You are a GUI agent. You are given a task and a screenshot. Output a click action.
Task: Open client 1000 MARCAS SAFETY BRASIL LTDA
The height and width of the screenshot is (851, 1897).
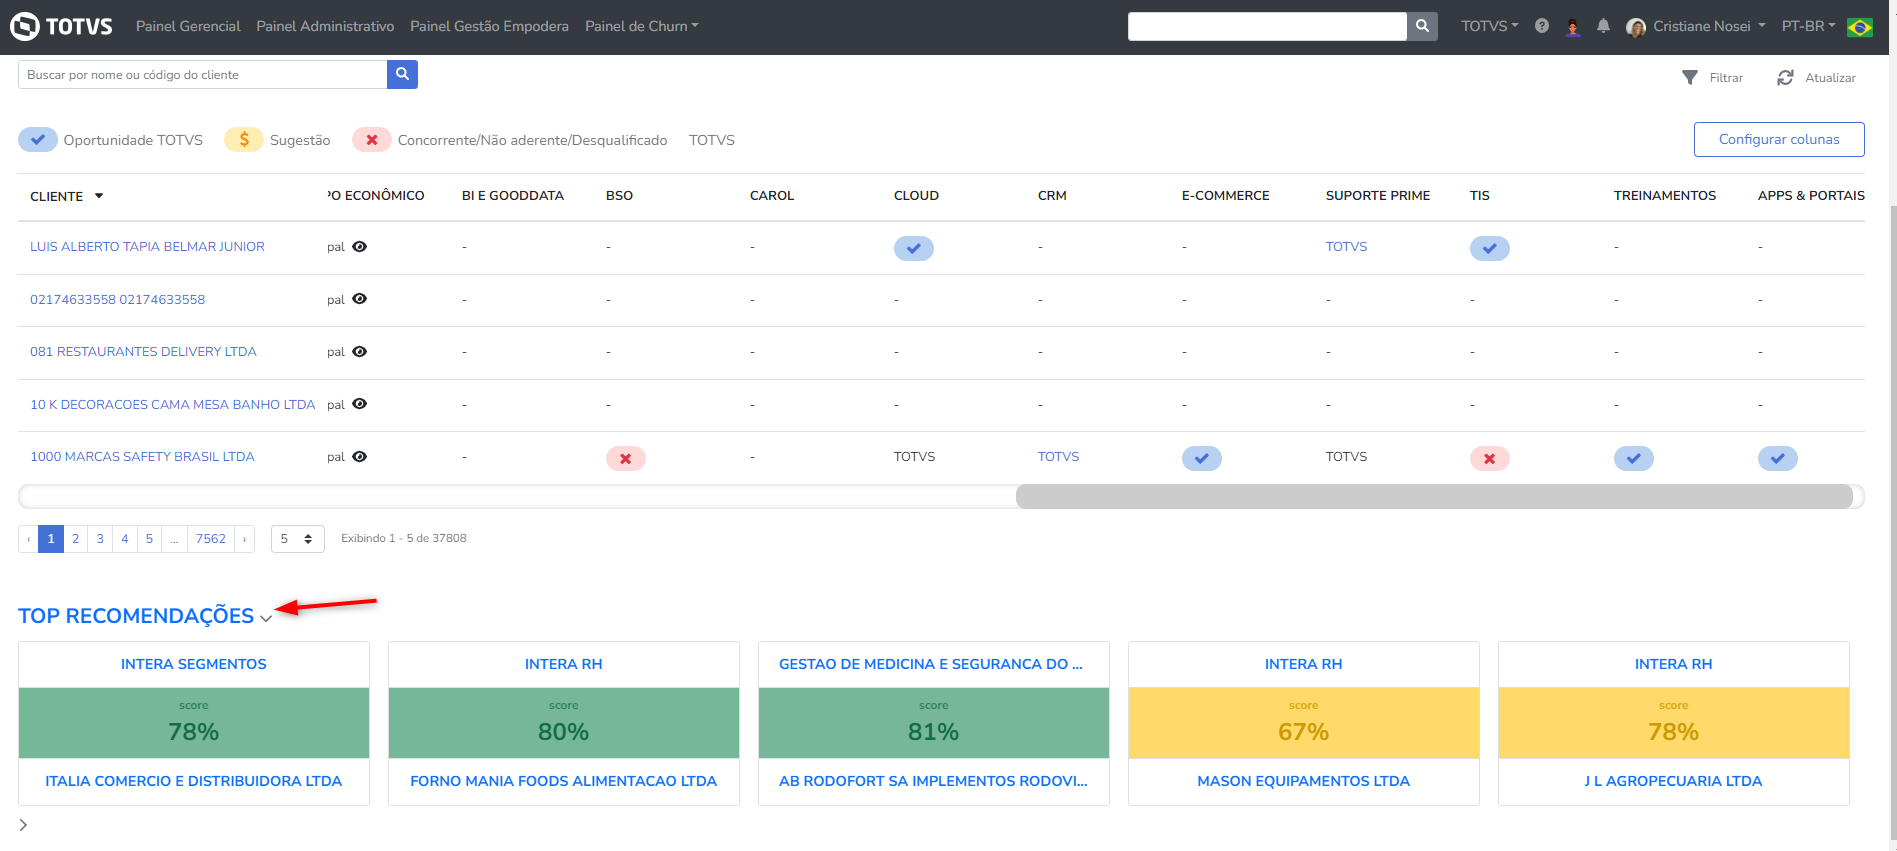click(x=142, y=457)
